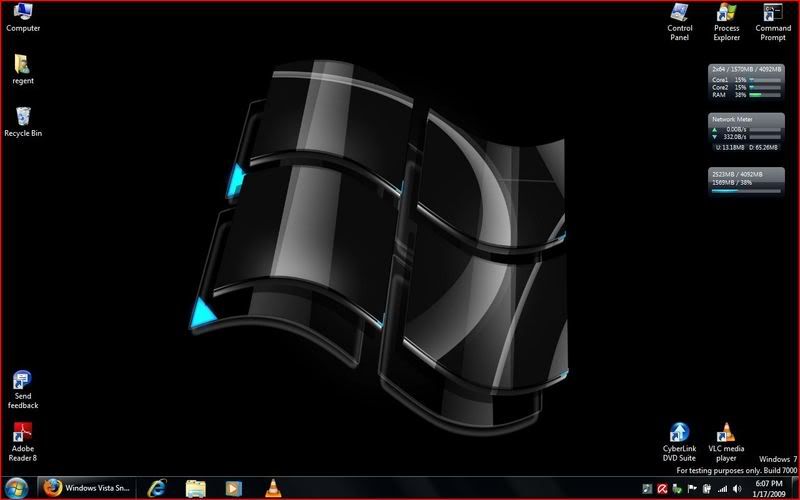Open Windows Explorer folder on taskbar
This screenshot has height=500, width=800.
195,488
